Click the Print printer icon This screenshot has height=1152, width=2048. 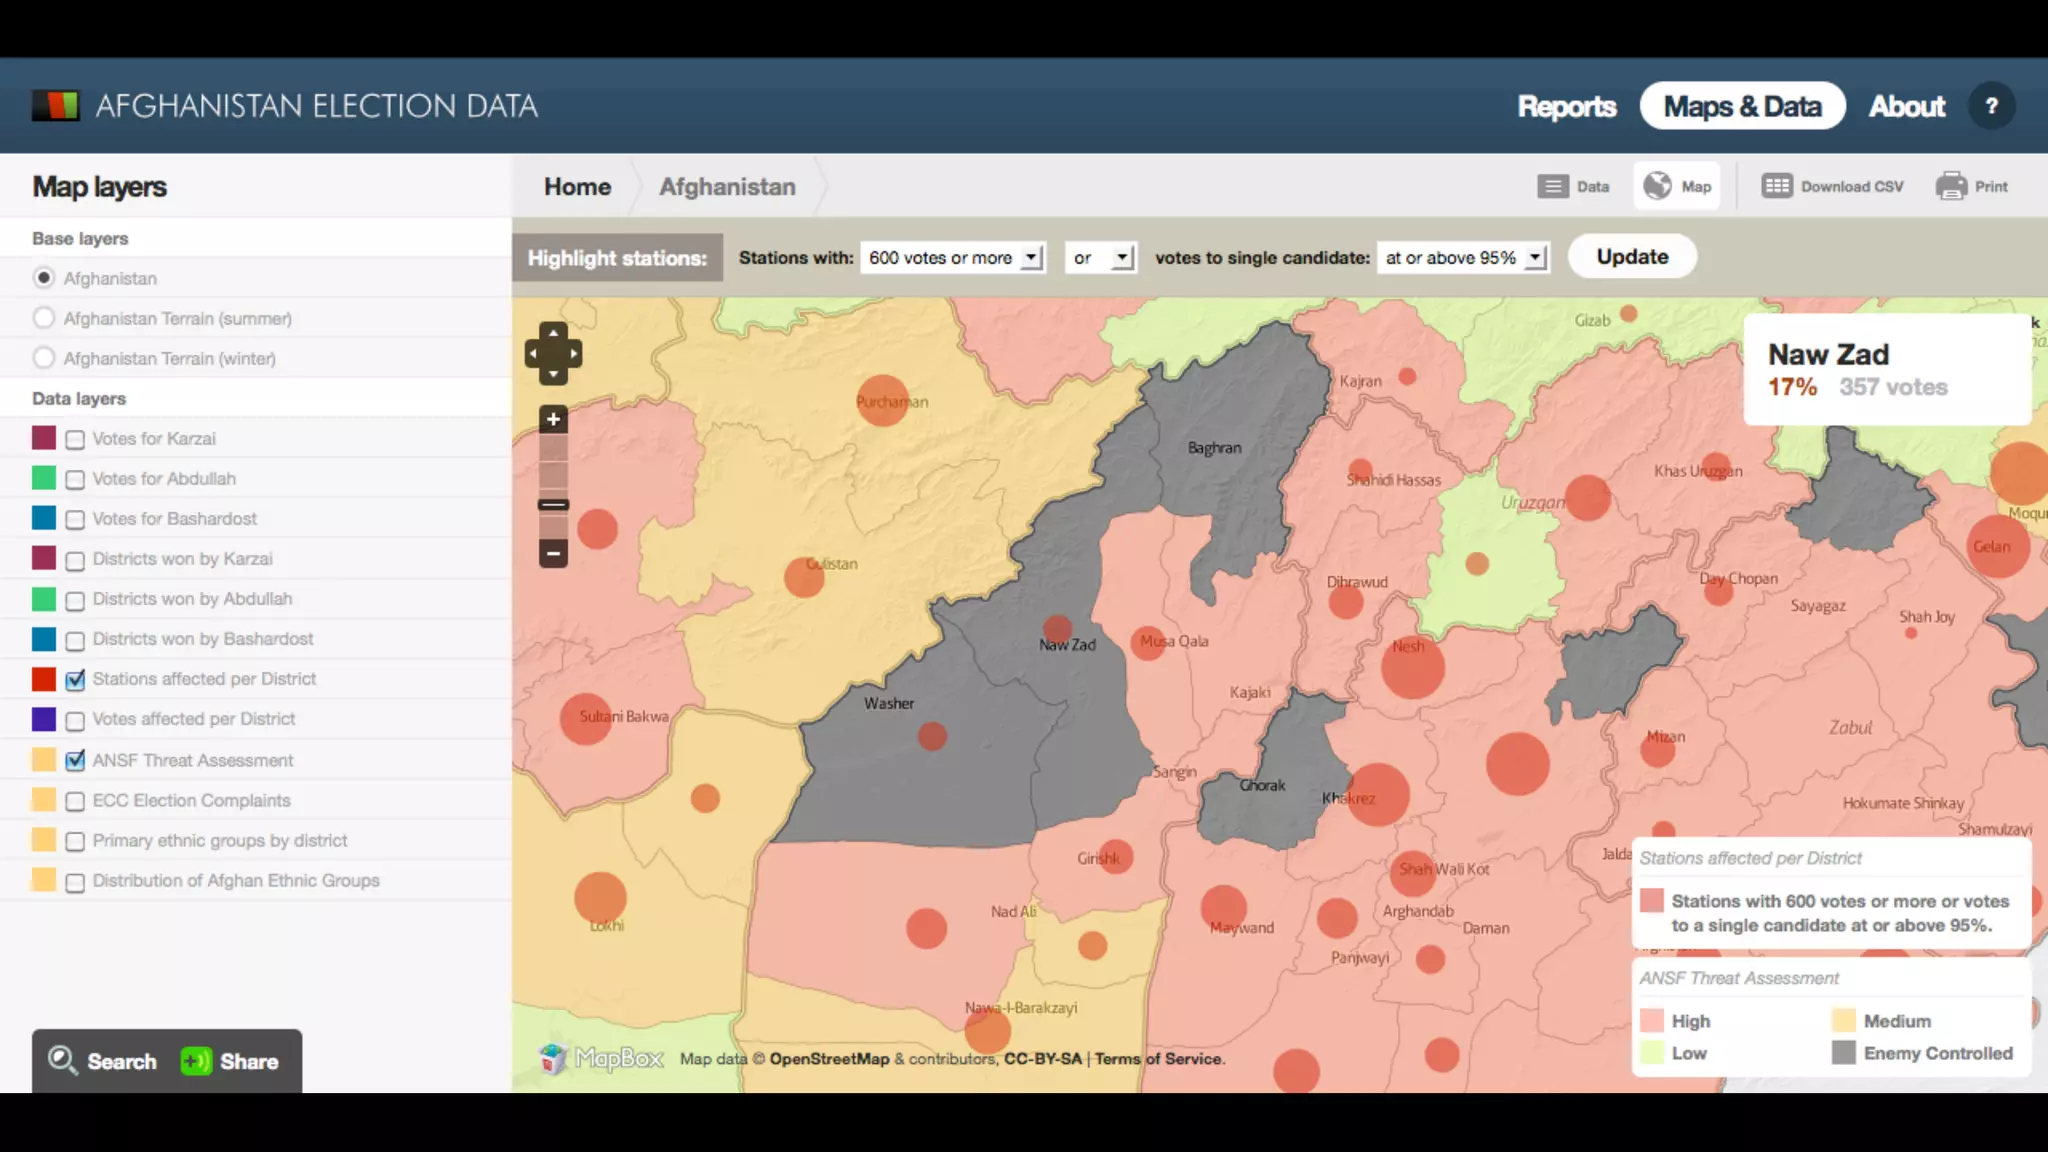point(1951,186)
